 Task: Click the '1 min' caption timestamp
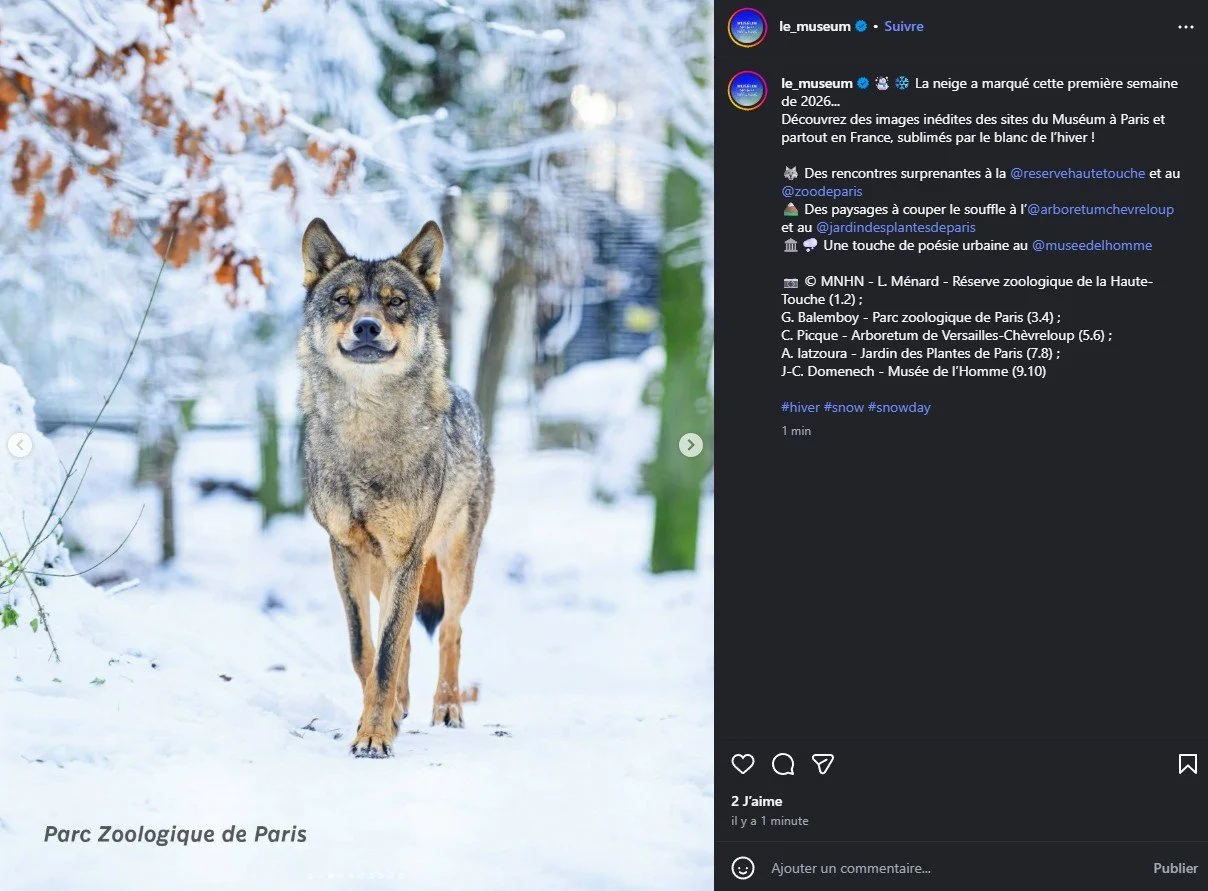[x=797, y=431]
